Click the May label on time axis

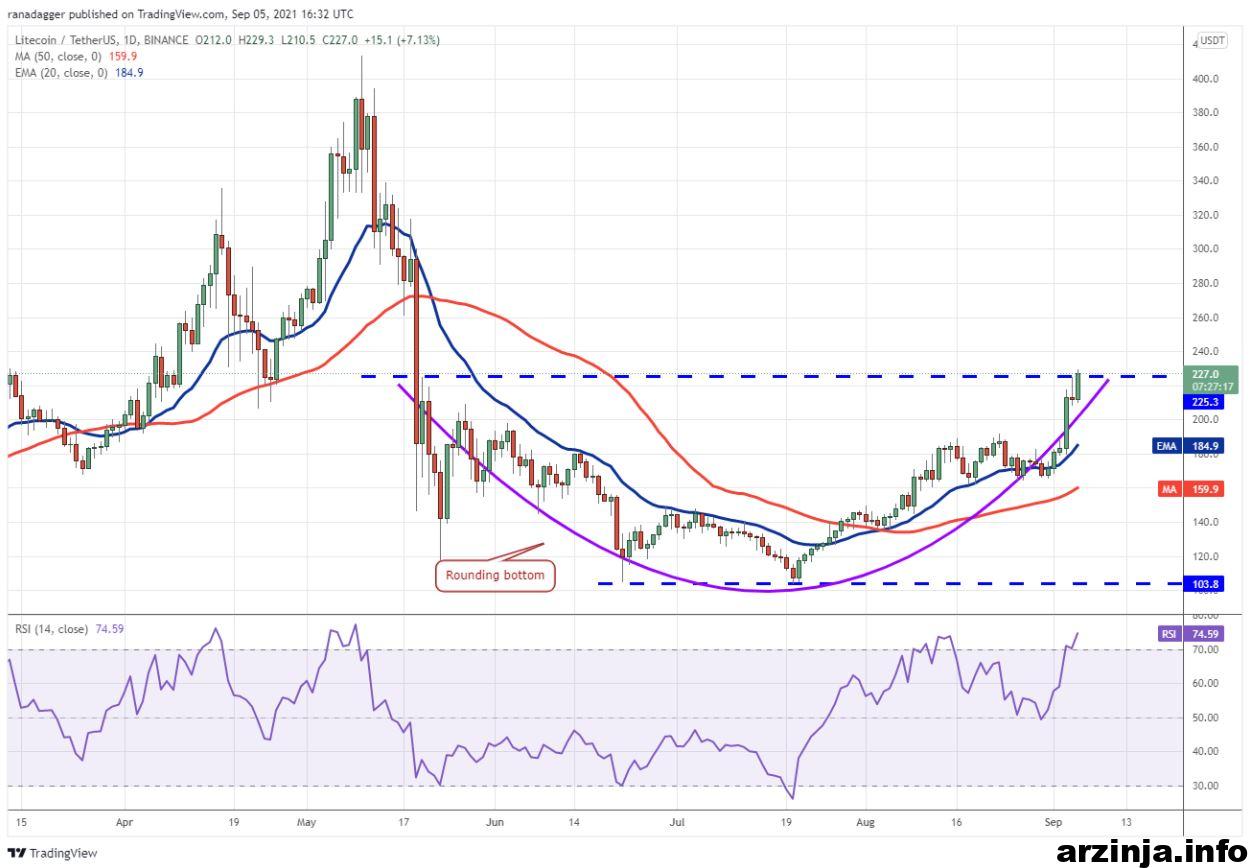pyautogui.click(x=307, y=823)
